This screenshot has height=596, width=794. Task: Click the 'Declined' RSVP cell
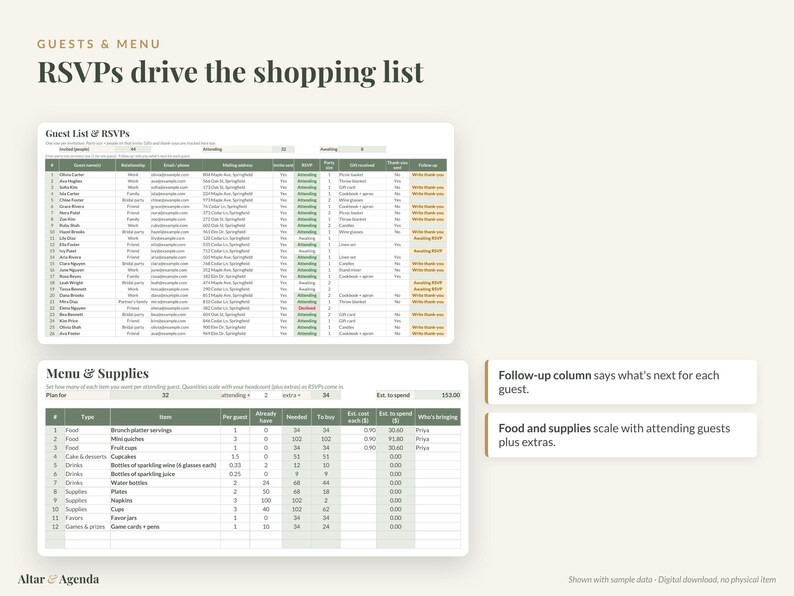307,308
